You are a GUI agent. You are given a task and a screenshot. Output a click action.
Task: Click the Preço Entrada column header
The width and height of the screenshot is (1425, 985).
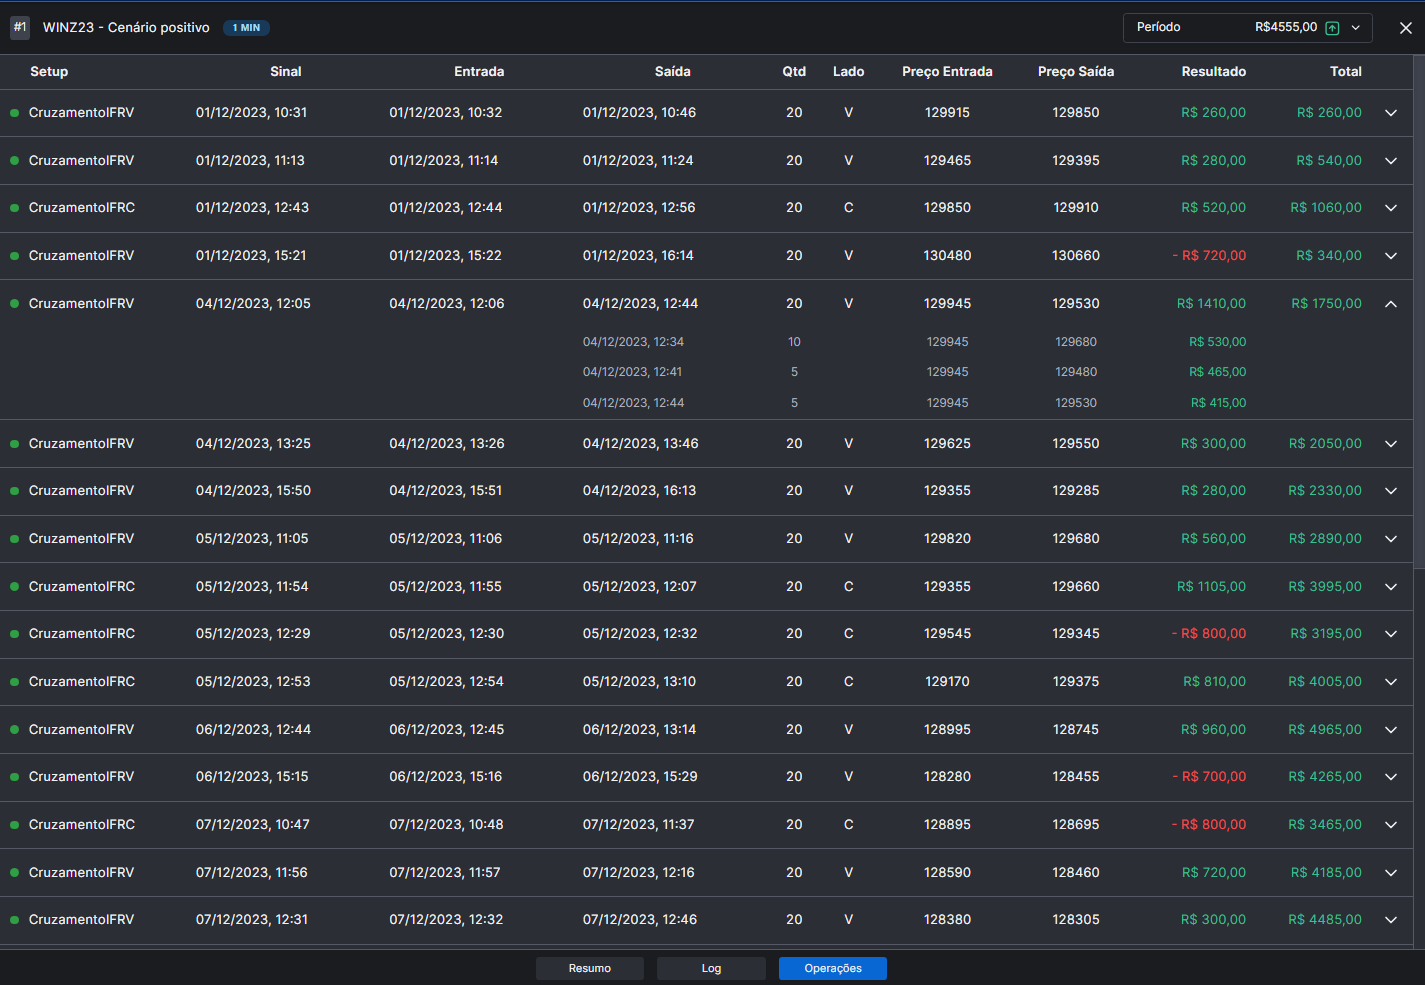(x=947, y=72)
